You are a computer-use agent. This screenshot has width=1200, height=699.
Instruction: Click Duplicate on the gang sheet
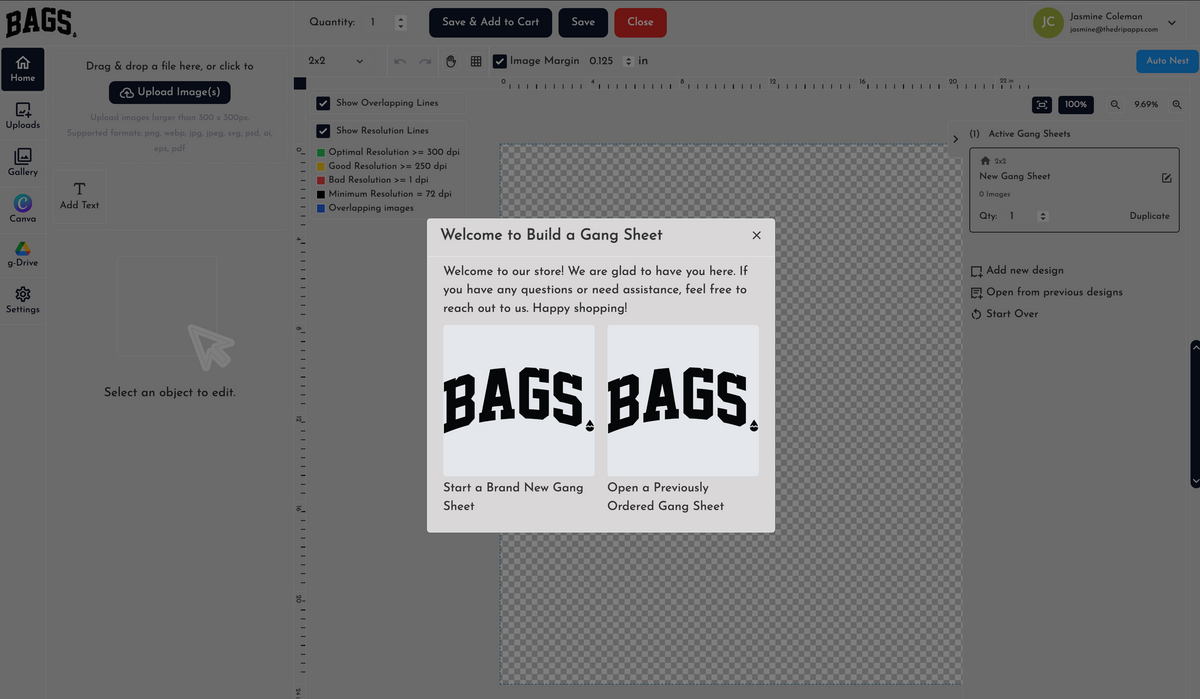(x=1150, y=216)
